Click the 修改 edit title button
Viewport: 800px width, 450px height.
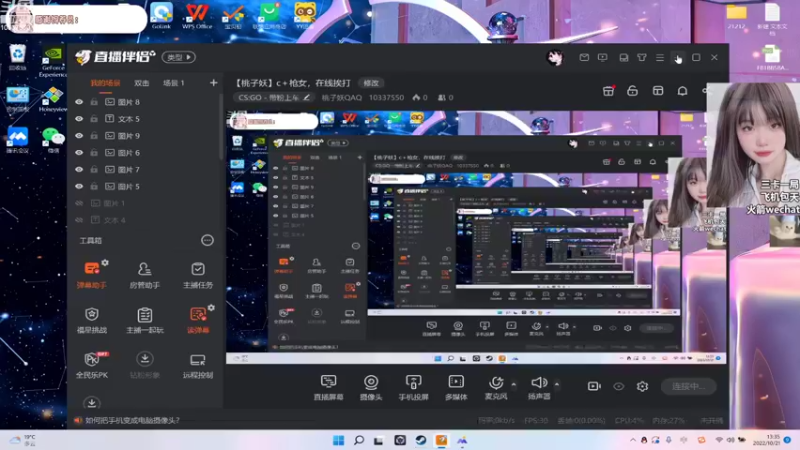point(371,83)
